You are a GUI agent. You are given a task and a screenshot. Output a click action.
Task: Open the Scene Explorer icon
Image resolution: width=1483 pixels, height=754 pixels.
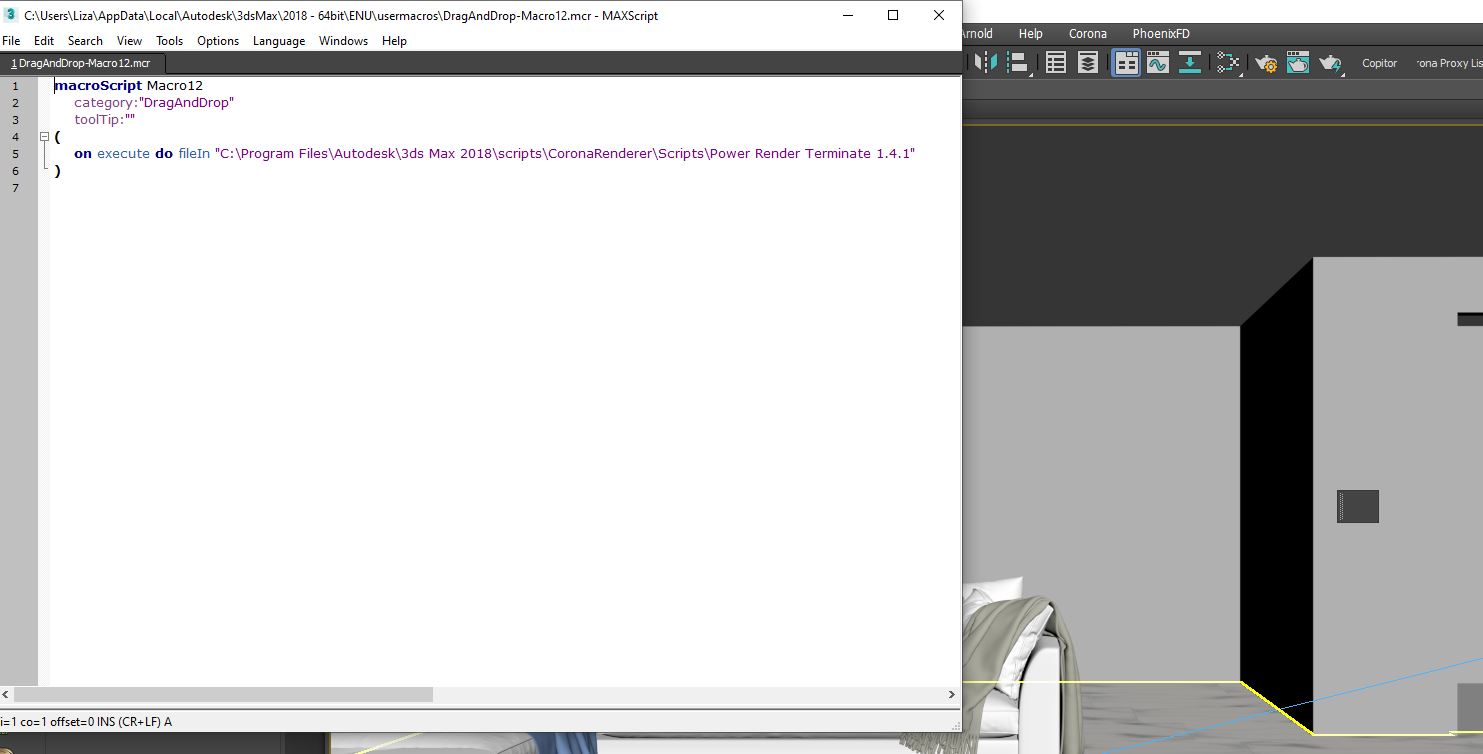point(1056,63)
